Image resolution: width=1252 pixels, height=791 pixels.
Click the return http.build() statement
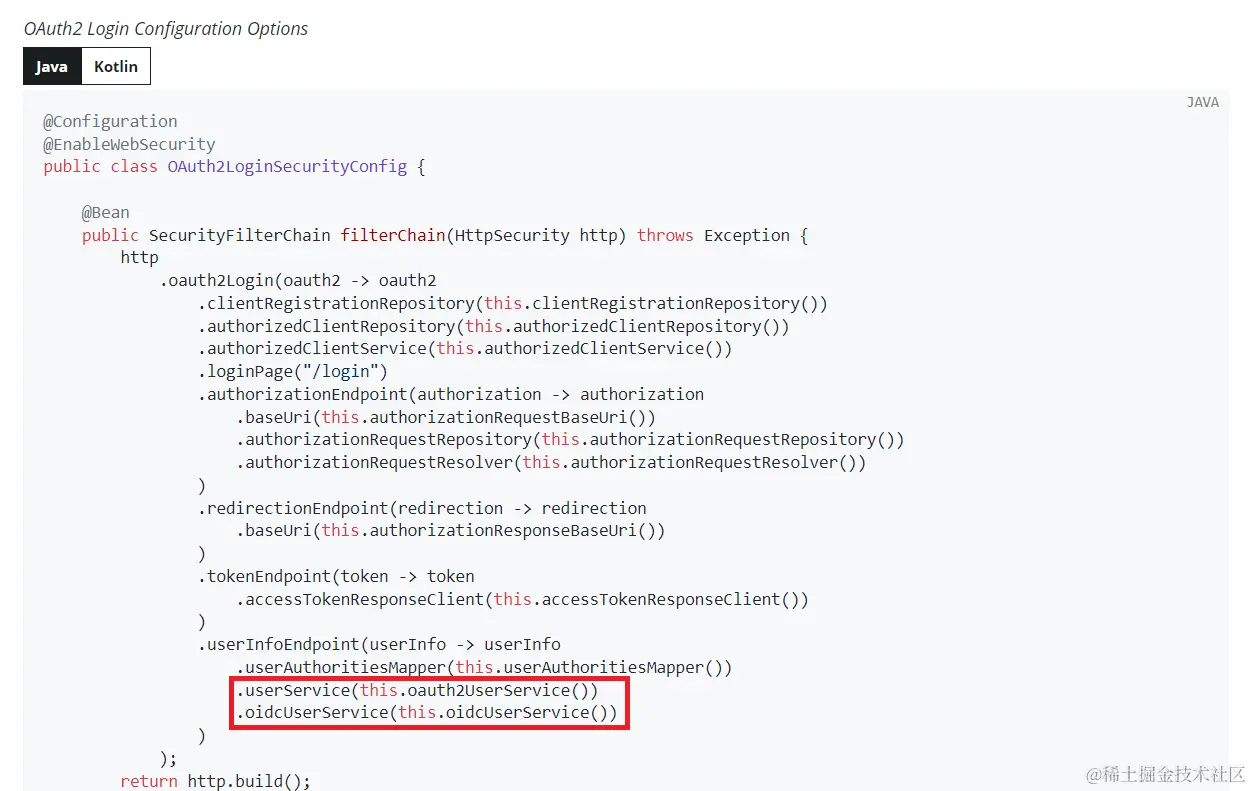coord(214,781)
